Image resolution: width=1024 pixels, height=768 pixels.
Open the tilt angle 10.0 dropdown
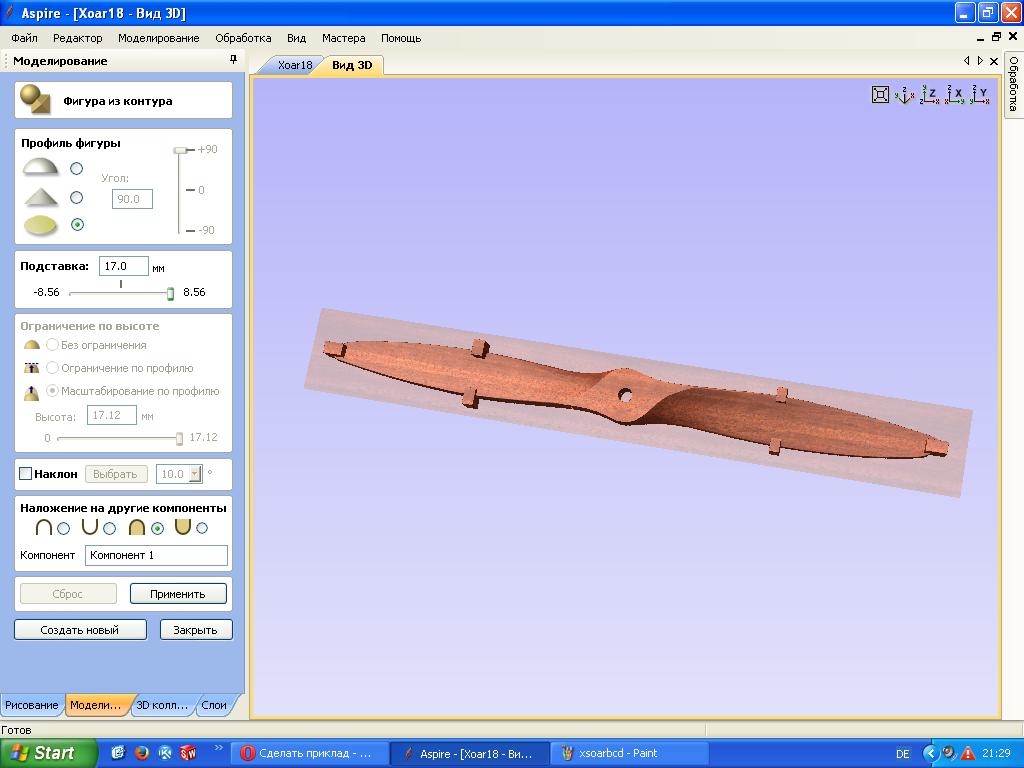pos(195,474)
